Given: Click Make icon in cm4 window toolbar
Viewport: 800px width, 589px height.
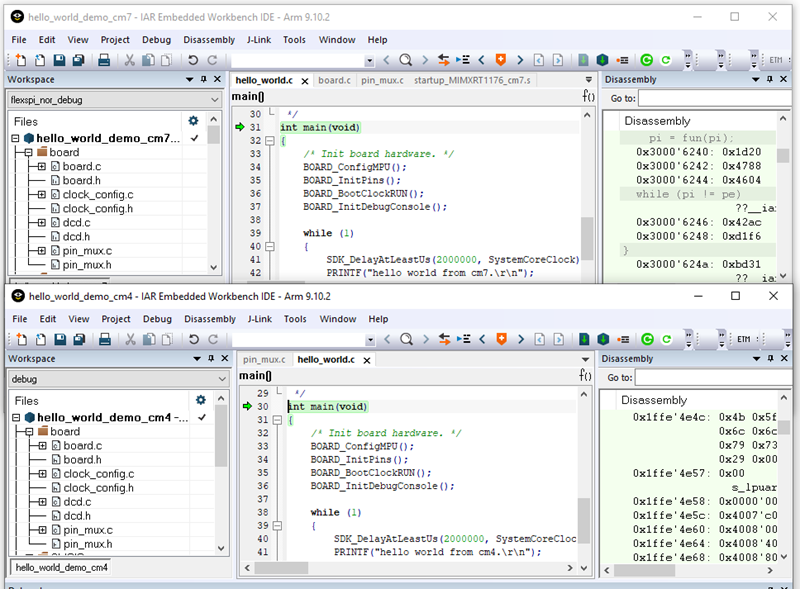Looking at the screenshot, I should [604, 339].
